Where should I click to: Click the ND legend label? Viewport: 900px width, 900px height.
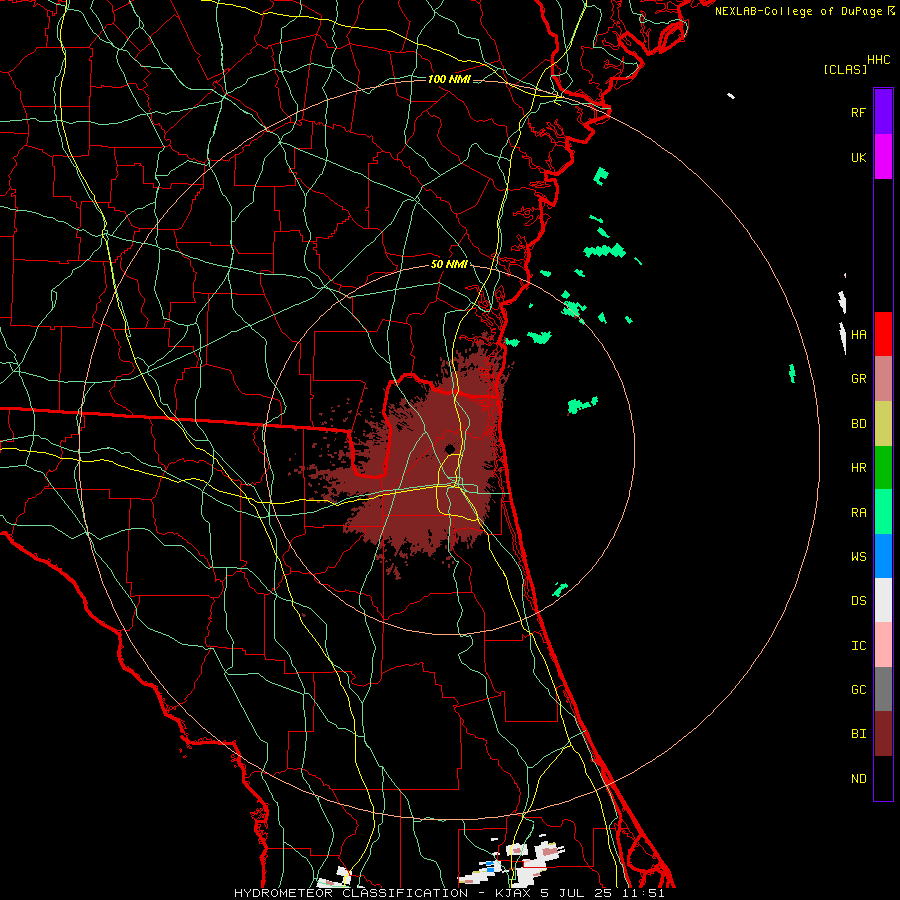pos(858,779)
